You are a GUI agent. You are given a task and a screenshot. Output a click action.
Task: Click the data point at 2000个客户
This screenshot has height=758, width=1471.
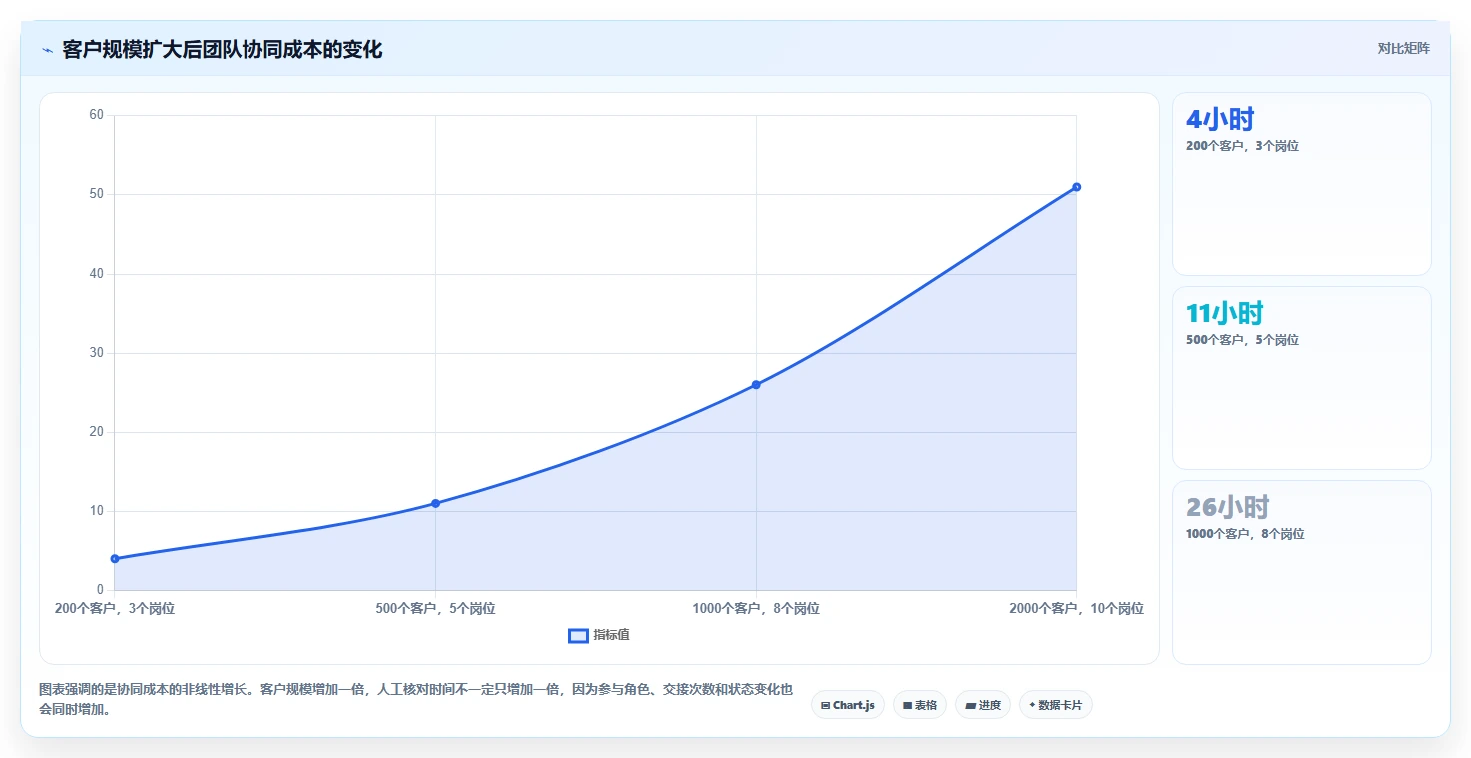(1076, 187)
